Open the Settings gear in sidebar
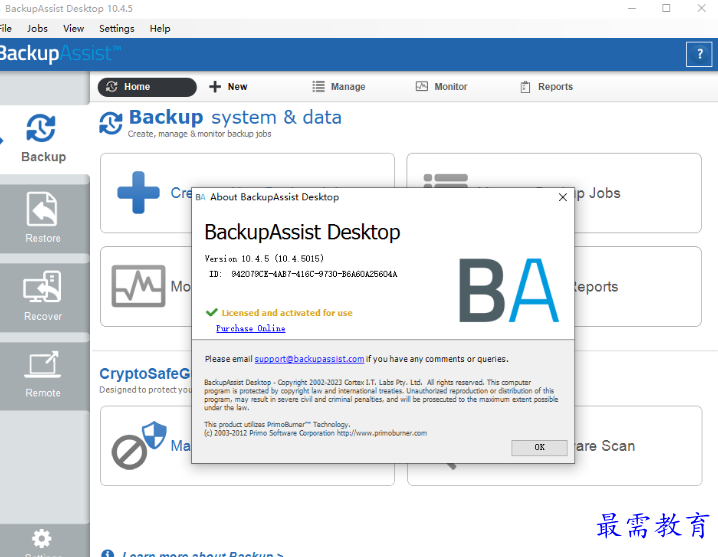 tap(42, 539)
